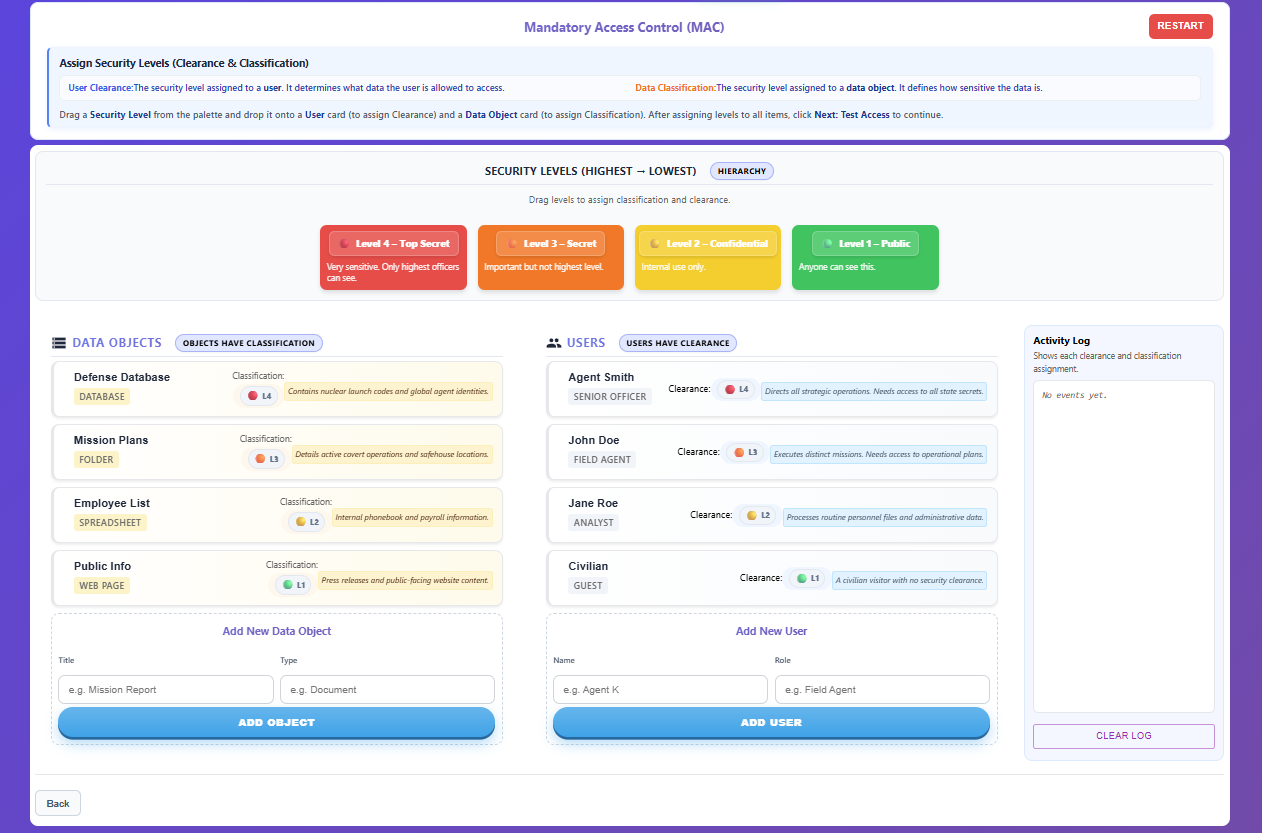Toggle the HIERARCHY pill in the security levels header
The image size is (1262, 833).
(x=741, y=171)
